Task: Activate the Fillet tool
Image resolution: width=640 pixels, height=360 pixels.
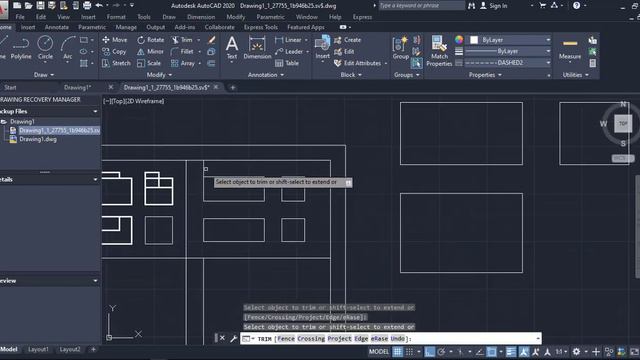Action: [182, 51]
